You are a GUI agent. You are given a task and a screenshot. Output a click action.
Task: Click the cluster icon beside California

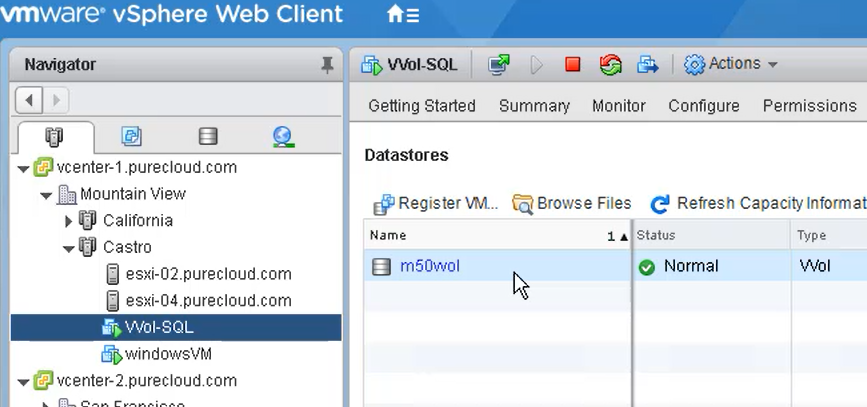coord(87,220)
